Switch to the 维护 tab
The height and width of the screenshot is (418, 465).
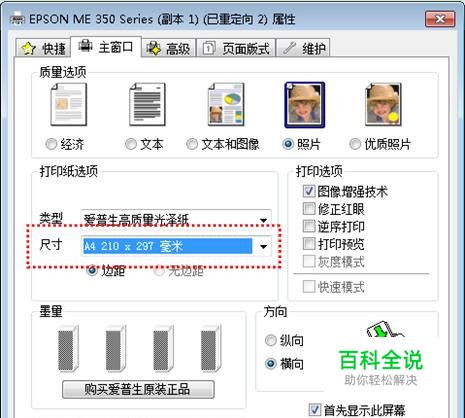pos(303,49)
